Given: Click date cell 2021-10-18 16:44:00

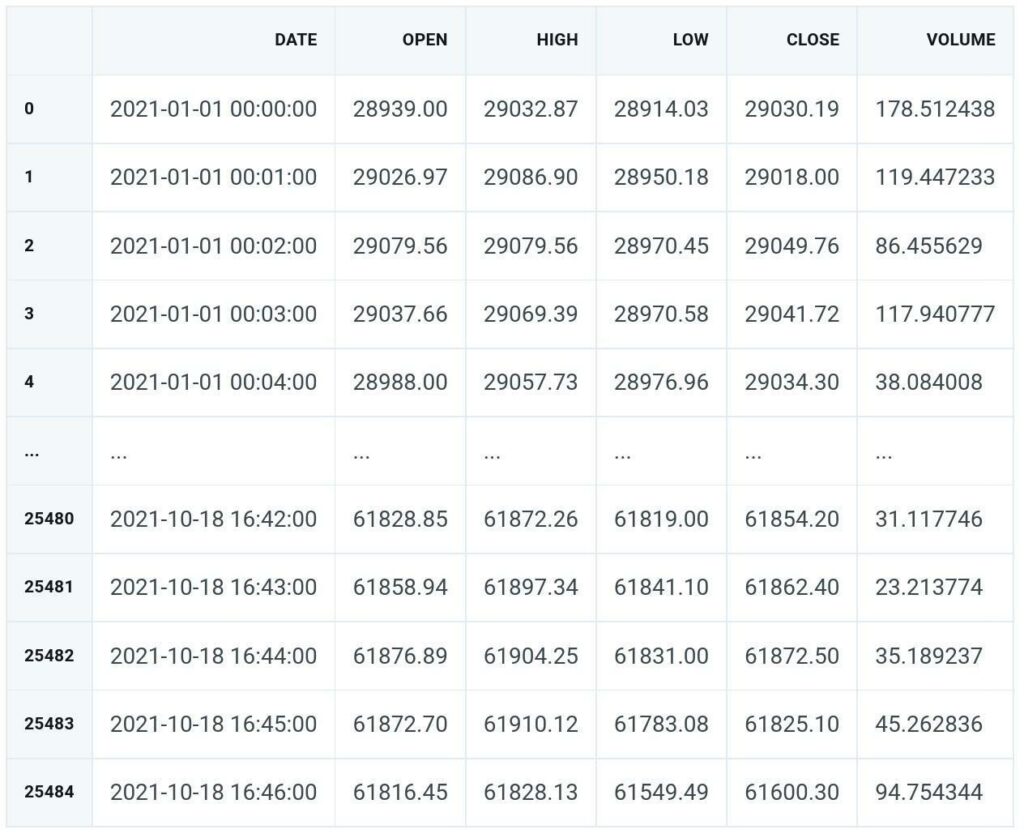Looking at the screenshot, I should (x=214, y=655).
